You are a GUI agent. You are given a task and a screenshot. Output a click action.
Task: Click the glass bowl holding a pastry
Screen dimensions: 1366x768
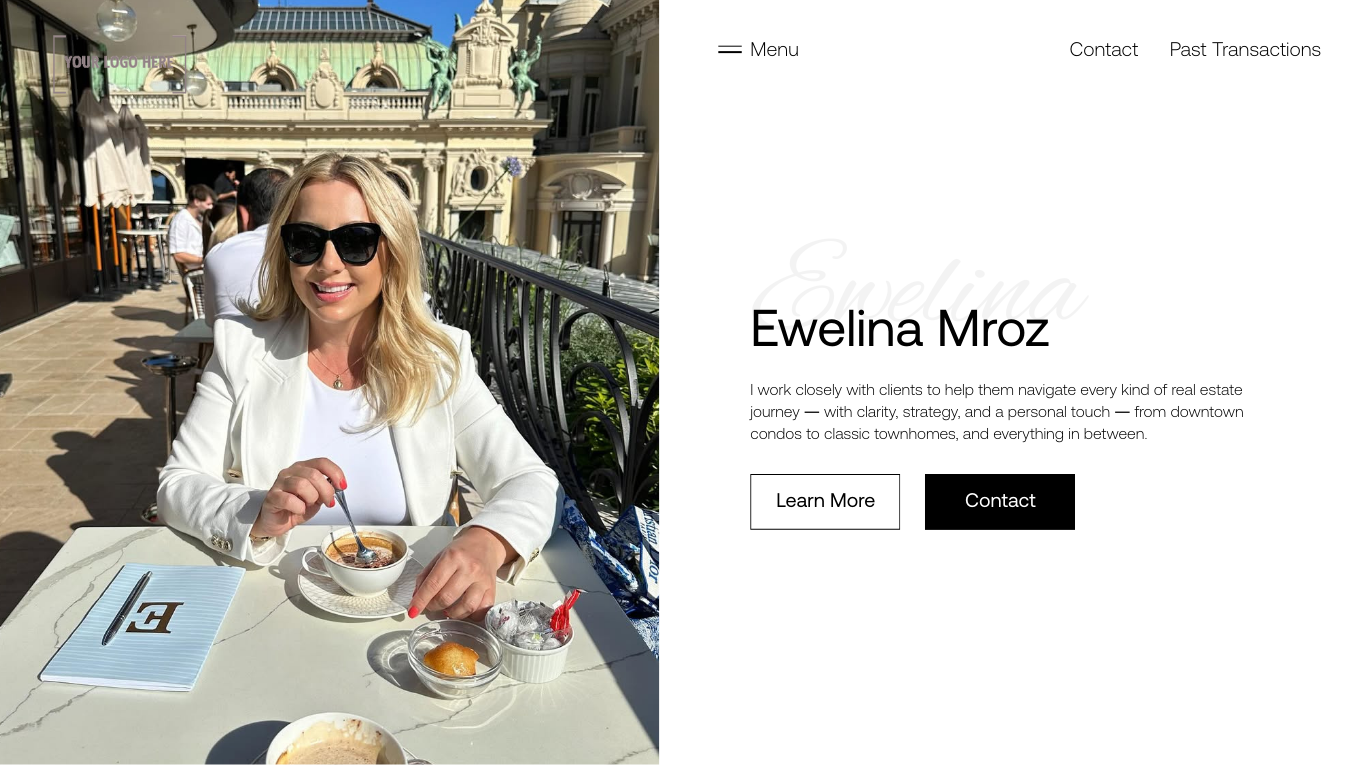[455, 657]
